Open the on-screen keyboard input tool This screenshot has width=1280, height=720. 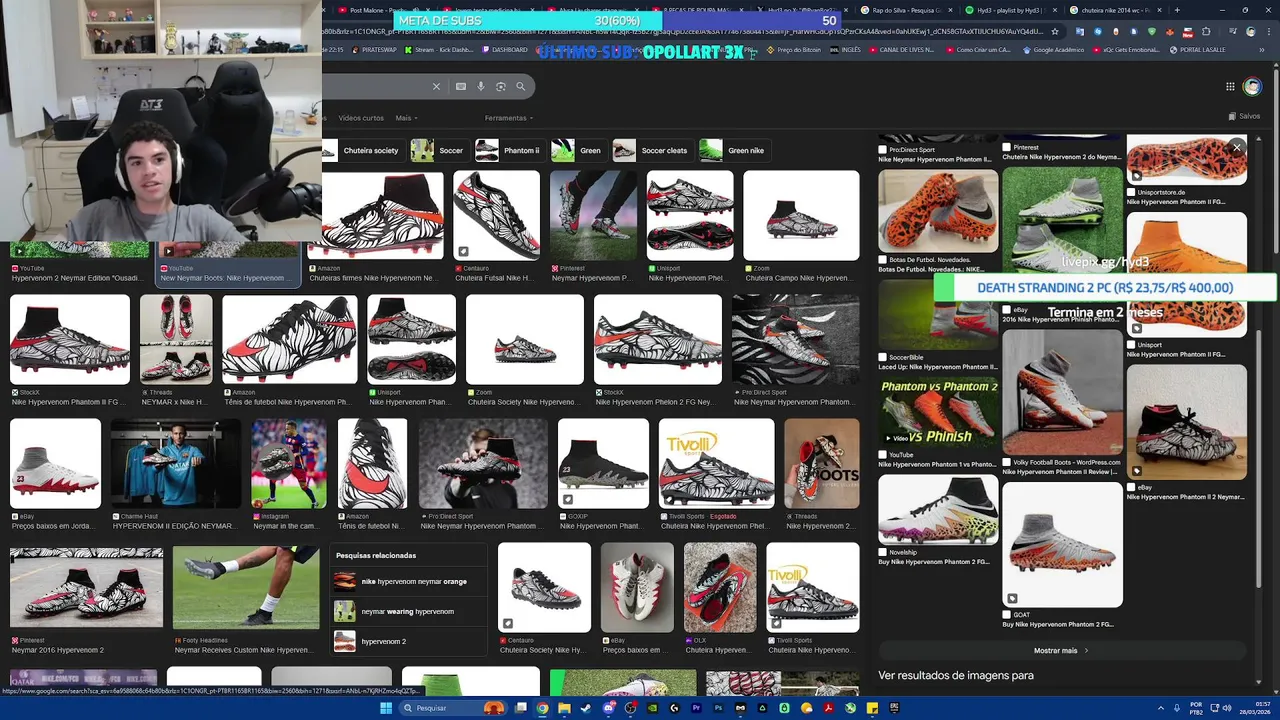pos(461,87)
